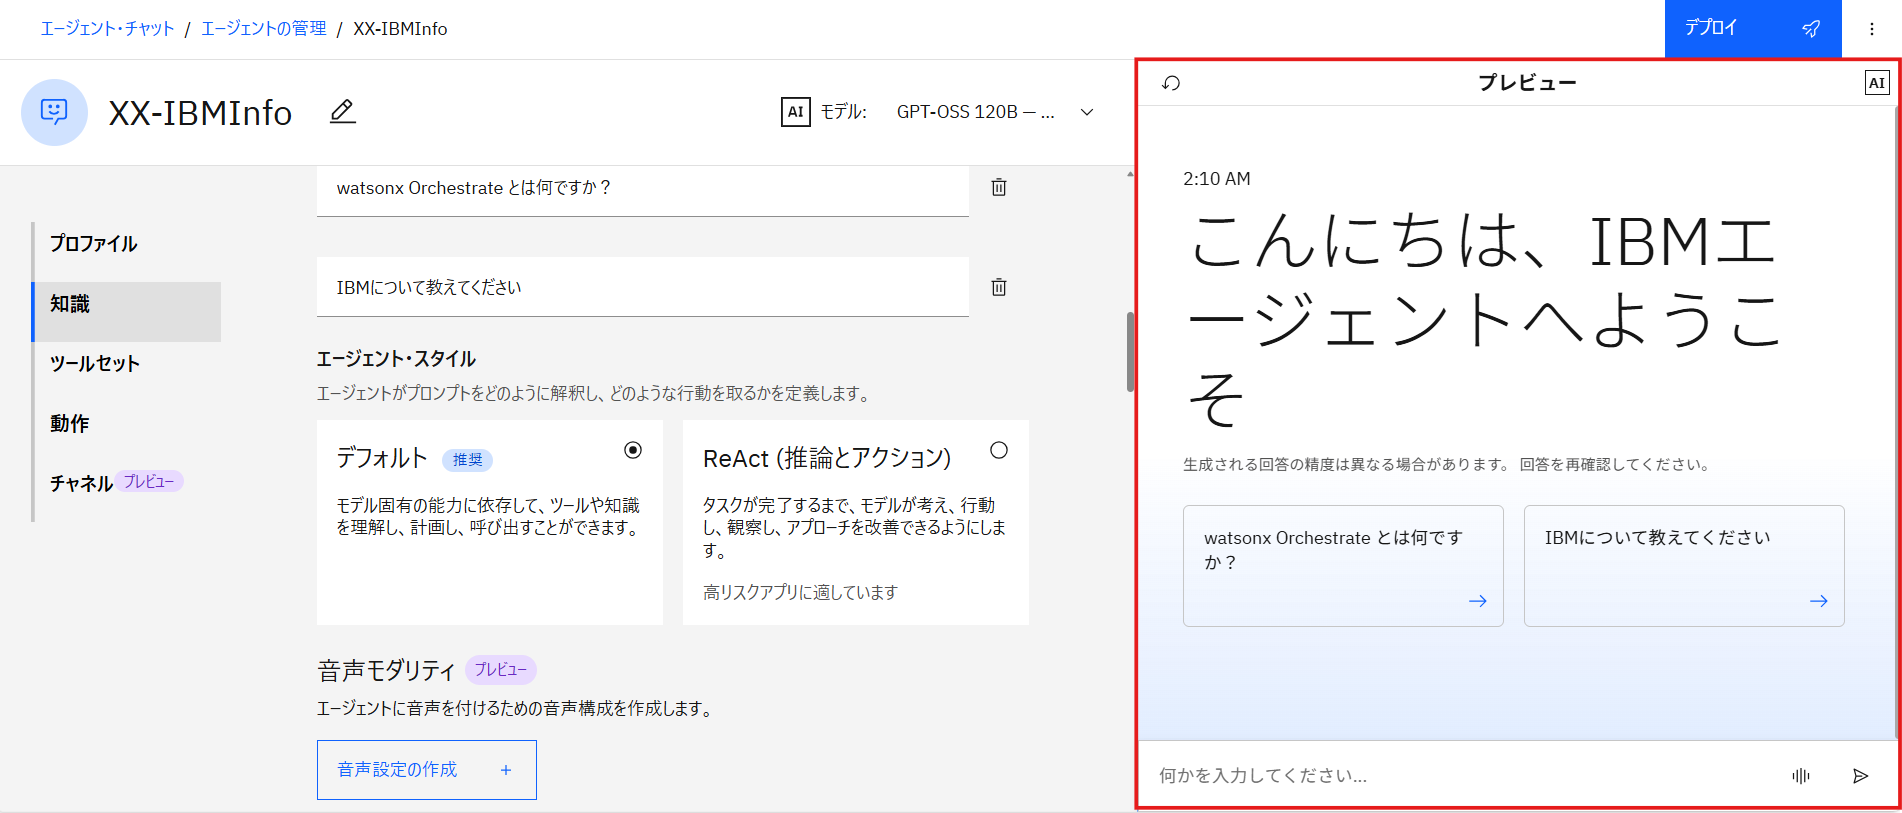
Task: Click the pencil edit icon beside XX-IBMInfo
Action: [342, 112]
